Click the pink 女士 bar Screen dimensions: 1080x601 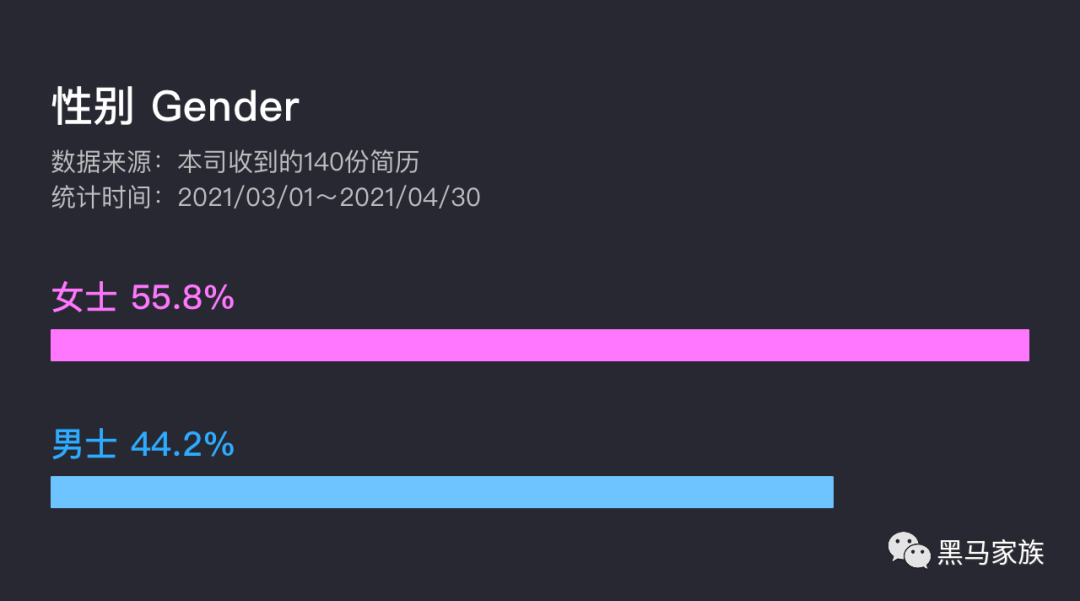540,345
